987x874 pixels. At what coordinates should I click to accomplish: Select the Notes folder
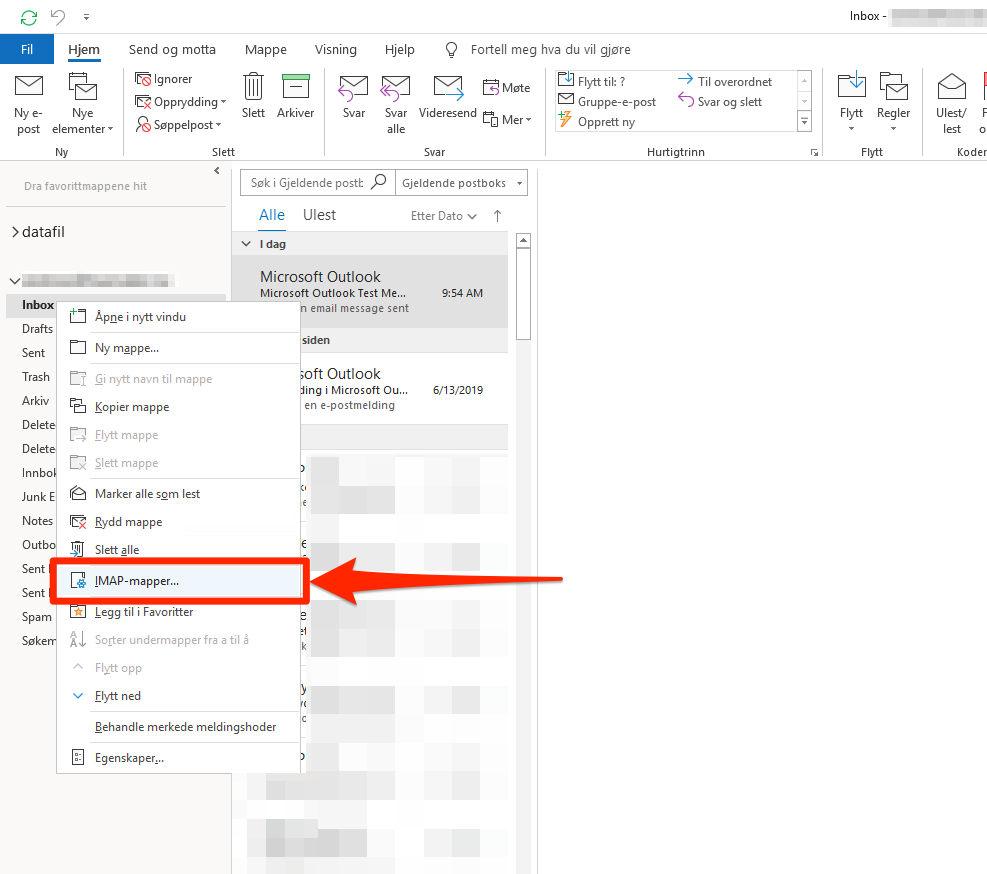37,521
